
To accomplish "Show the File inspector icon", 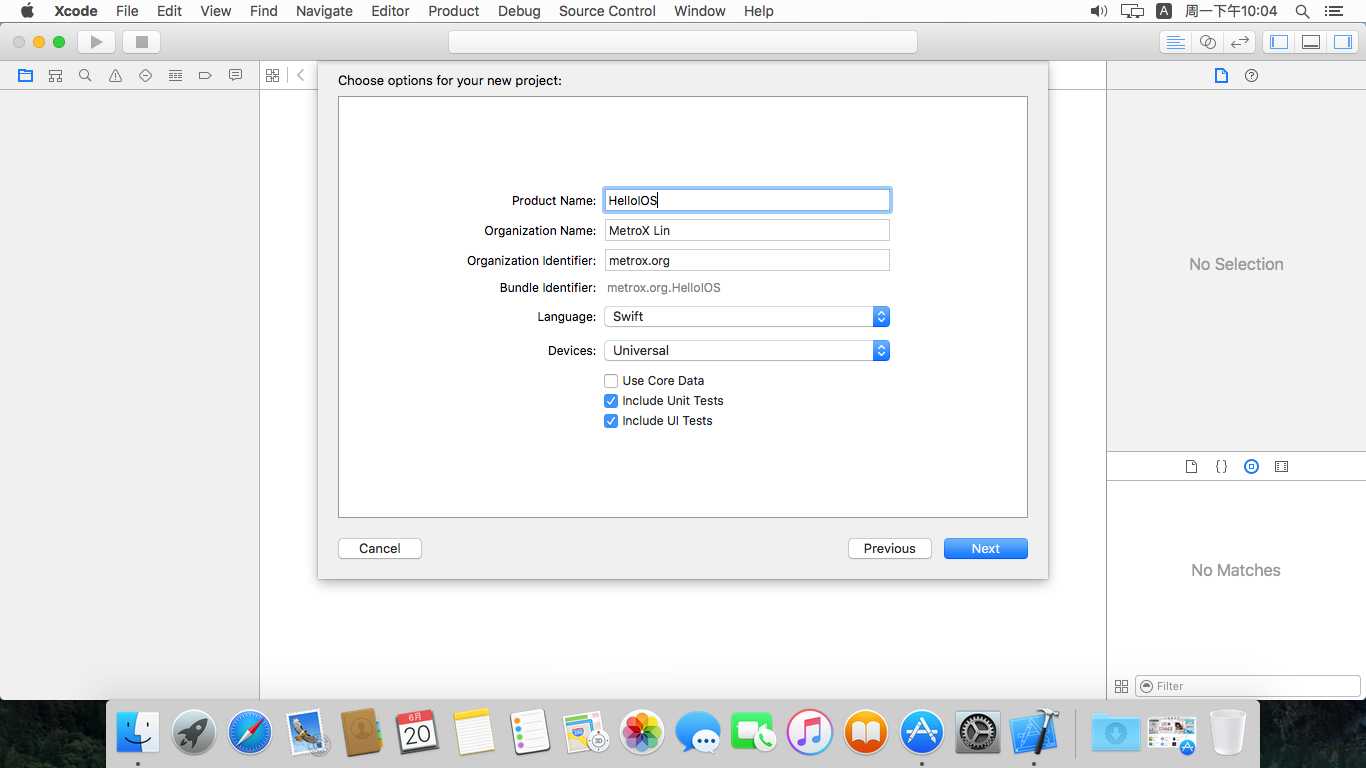I will point(1221,75).
